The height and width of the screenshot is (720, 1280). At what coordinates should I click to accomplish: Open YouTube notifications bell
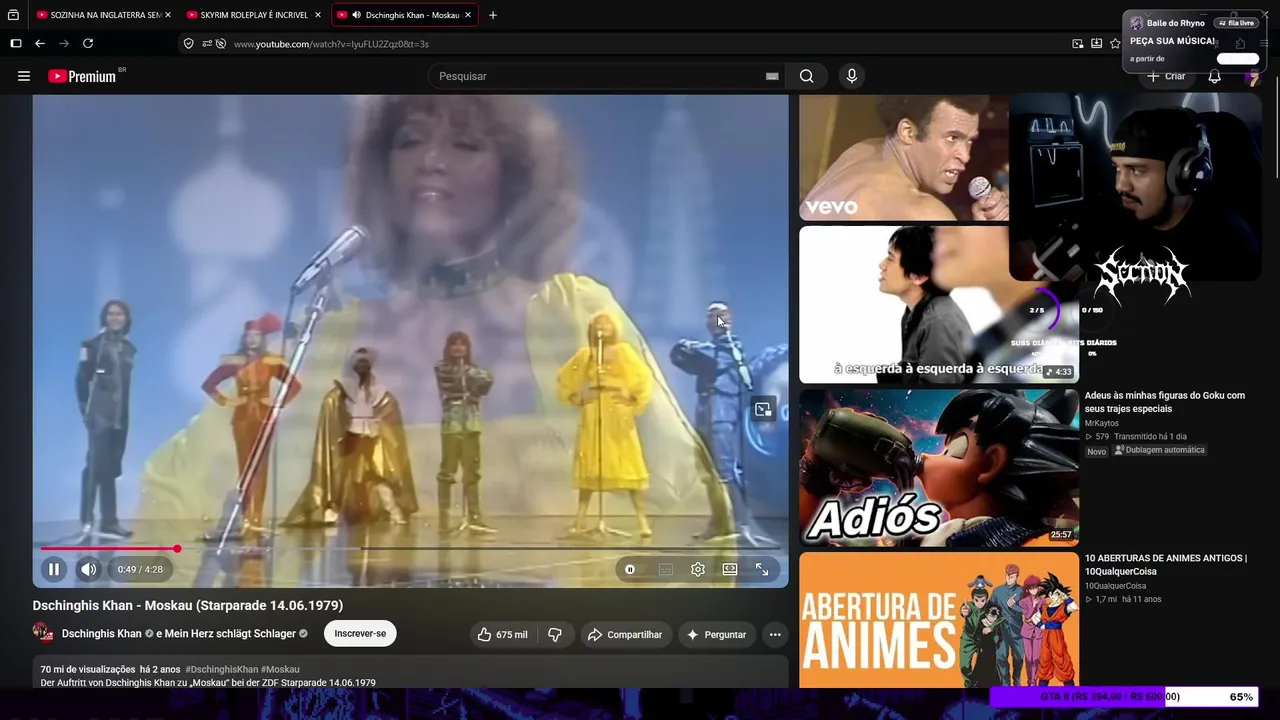coord(1214,76)
